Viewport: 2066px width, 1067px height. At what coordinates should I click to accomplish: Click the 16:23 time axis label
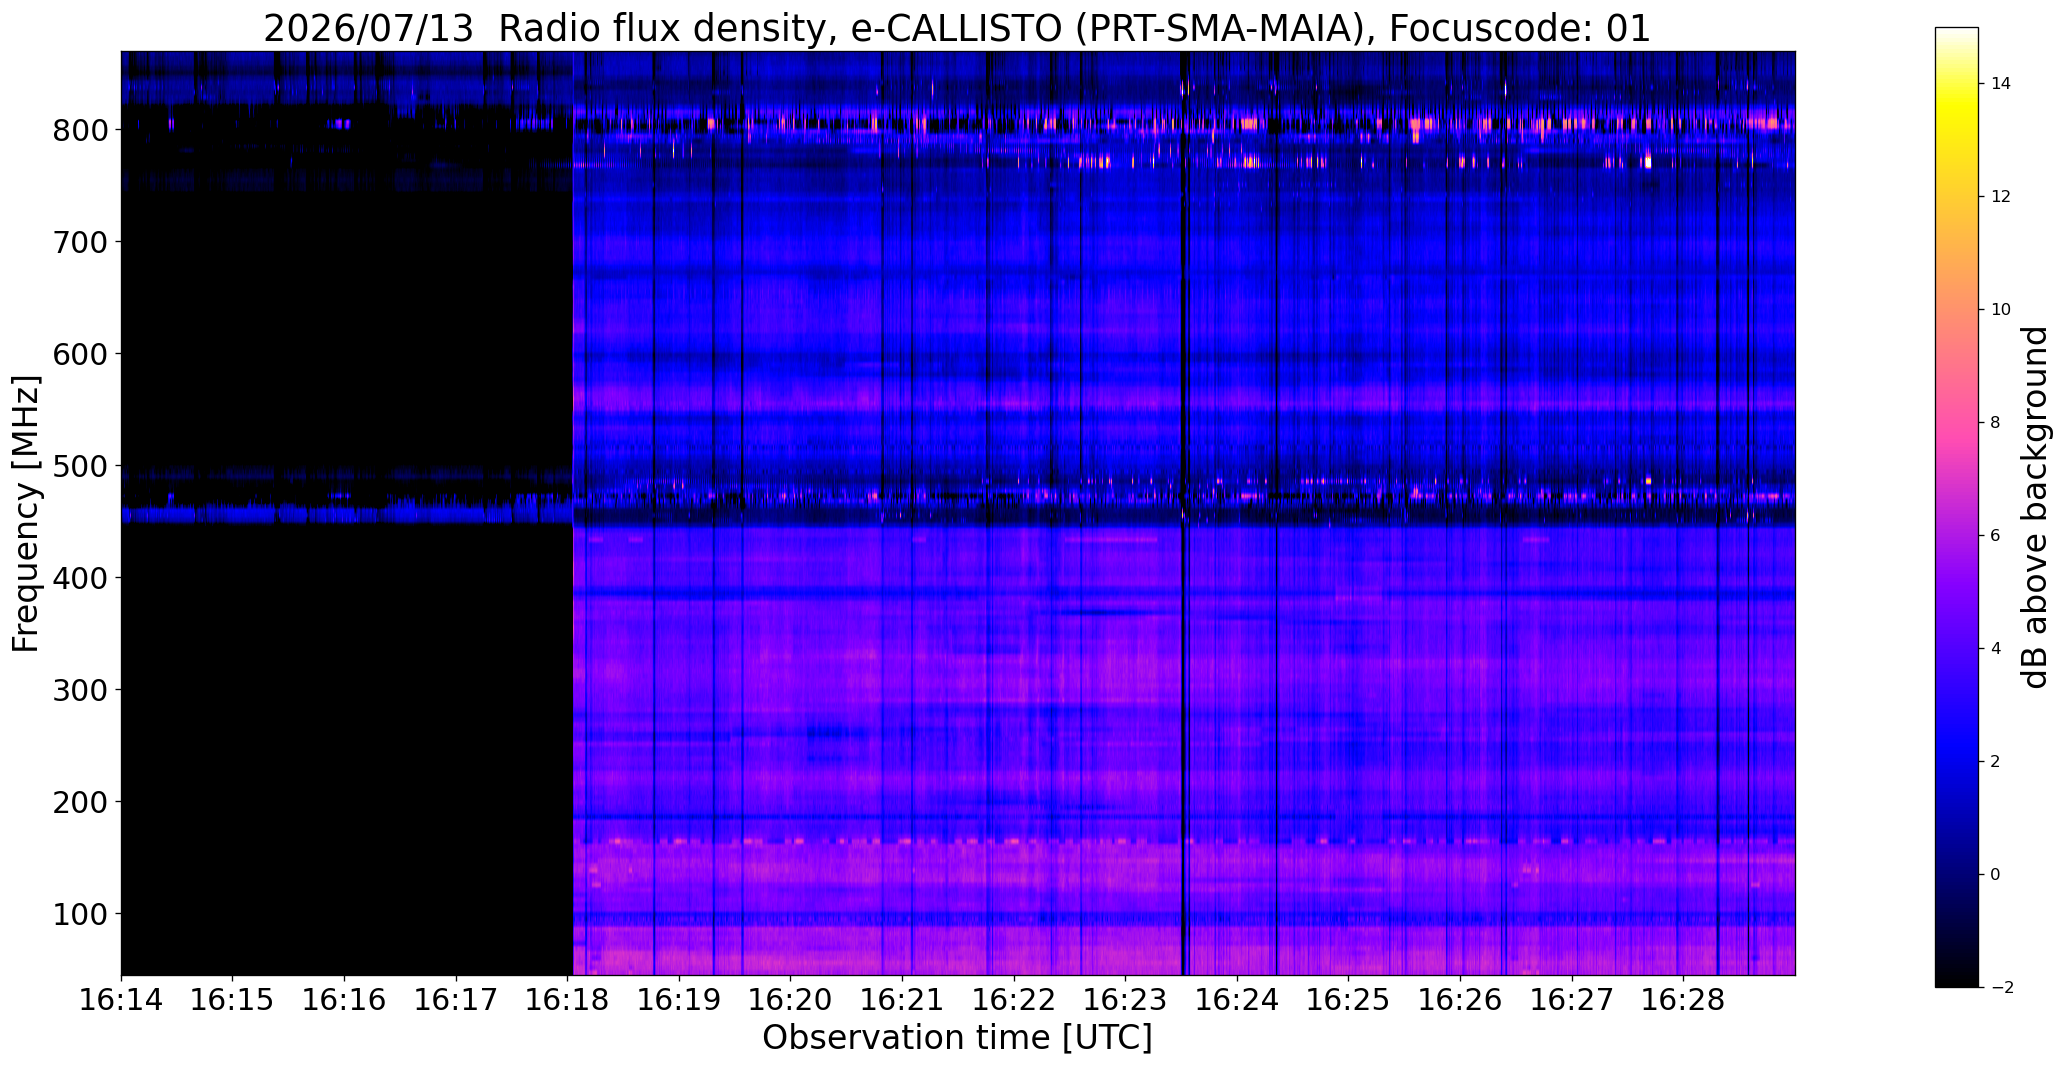coord(1126,1000)
